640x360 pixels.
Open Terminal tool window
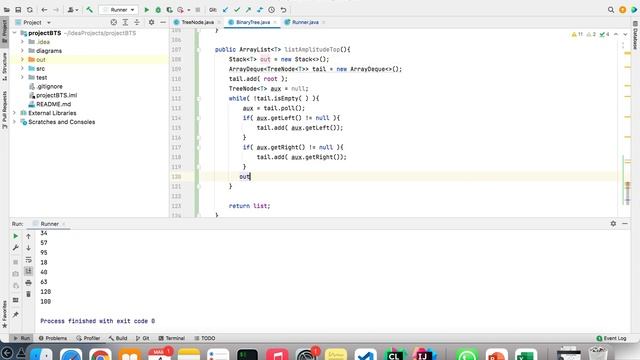pyautogui.click(x=171, y=338)
